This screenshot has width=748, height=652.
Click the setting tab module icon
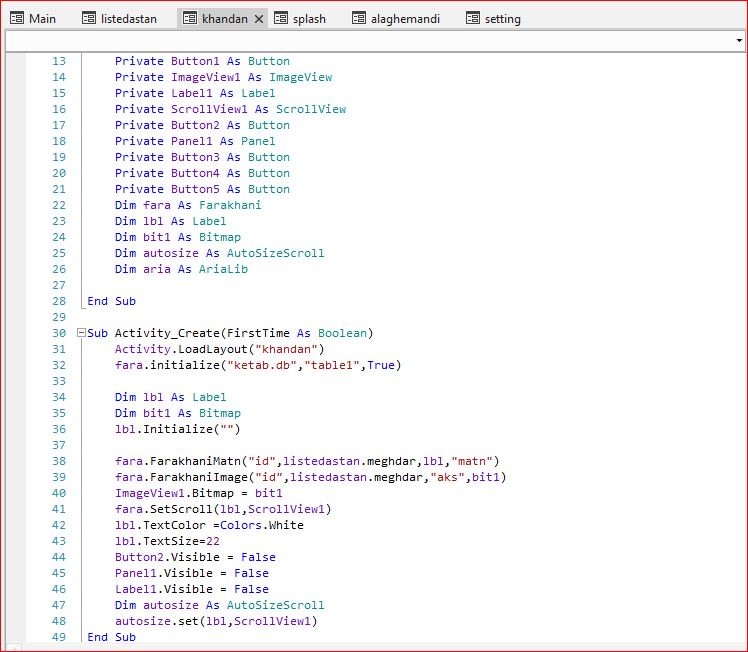pos(473,18)
